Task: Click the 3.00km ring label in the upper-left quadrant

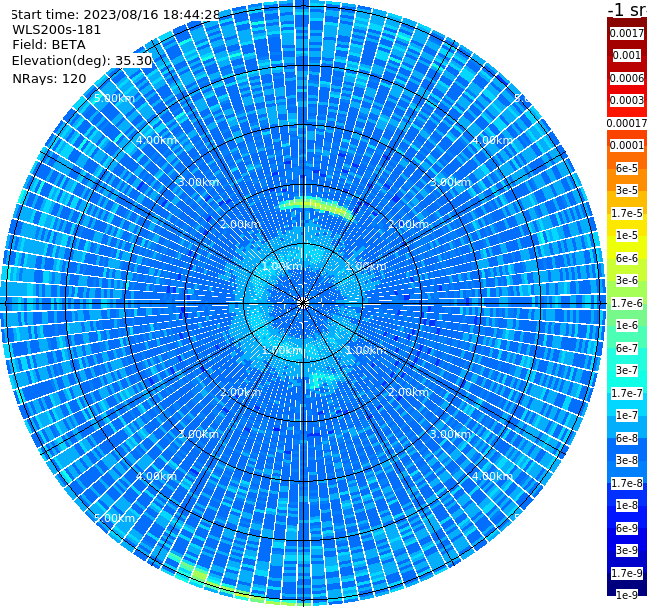Action: 198,182
